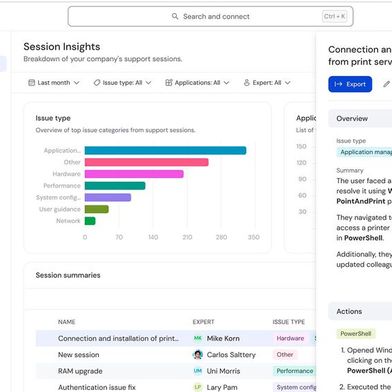Click the blue Application bar in chart
This screenshot has width=392, height=392.
point(165,151)
